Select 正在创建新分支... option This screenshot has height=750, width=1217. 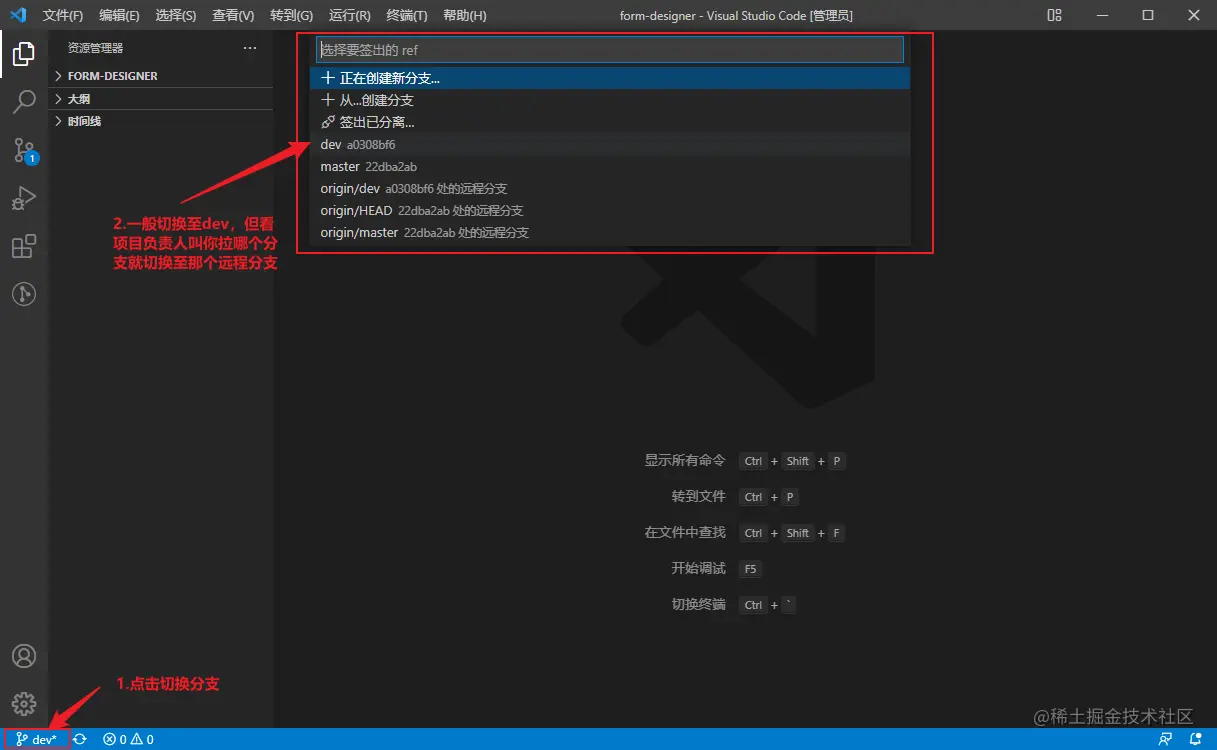pyautogui.click(x=610, y=78)
